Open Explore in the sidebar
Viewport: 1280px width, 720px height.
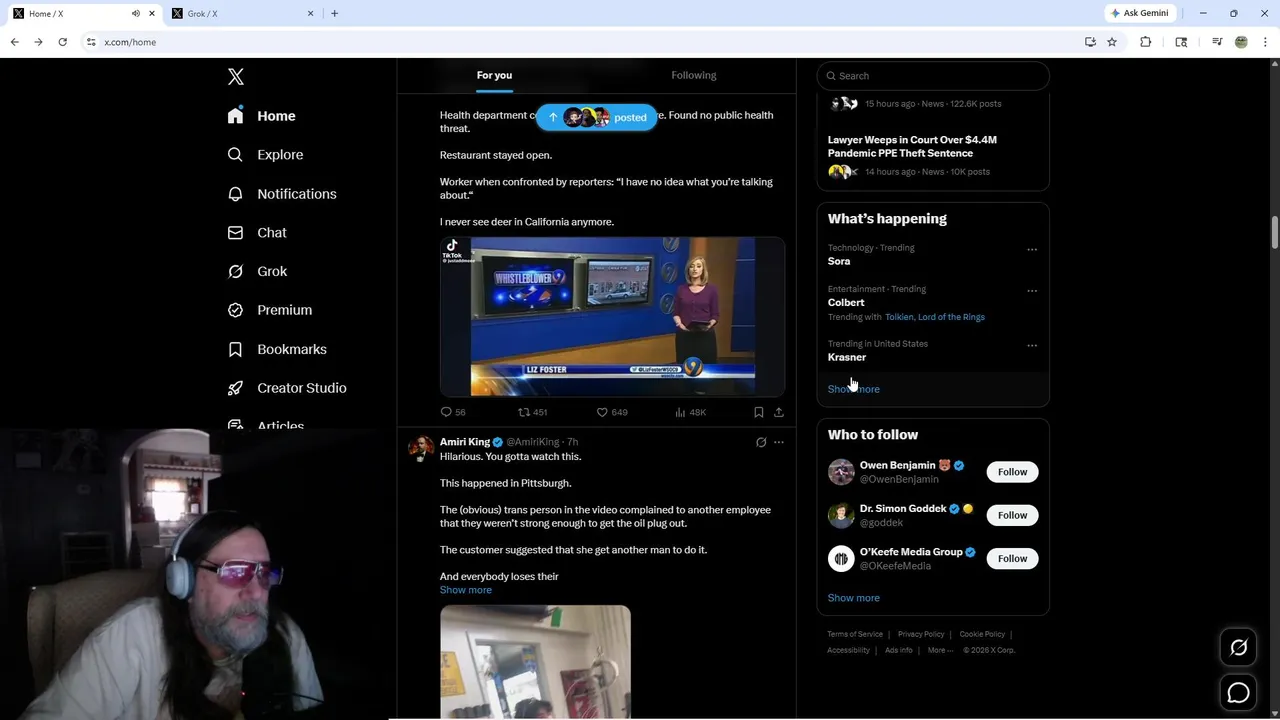coord(265,155)
